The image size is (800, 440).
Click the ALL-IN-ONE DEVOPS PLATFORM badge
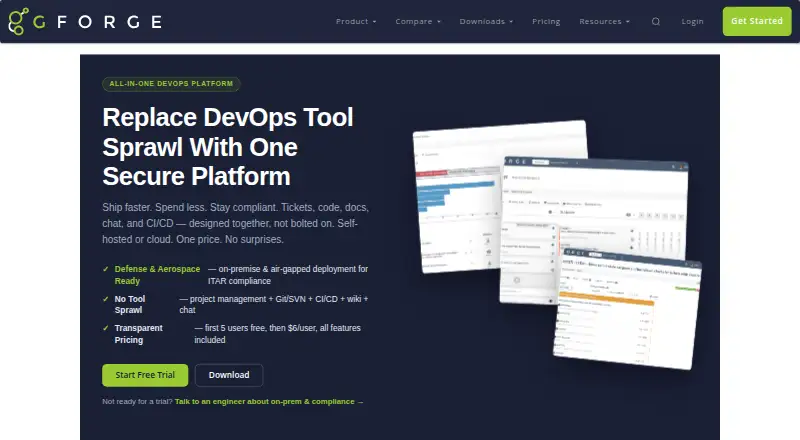(171, 84)
